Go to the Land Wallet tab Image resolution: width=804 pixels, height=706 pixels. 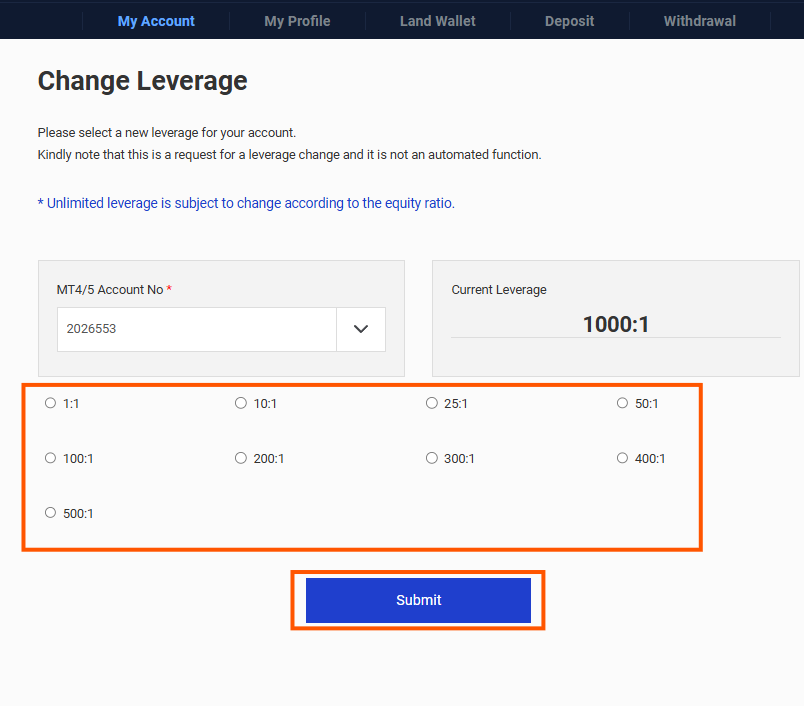[437, 21]
